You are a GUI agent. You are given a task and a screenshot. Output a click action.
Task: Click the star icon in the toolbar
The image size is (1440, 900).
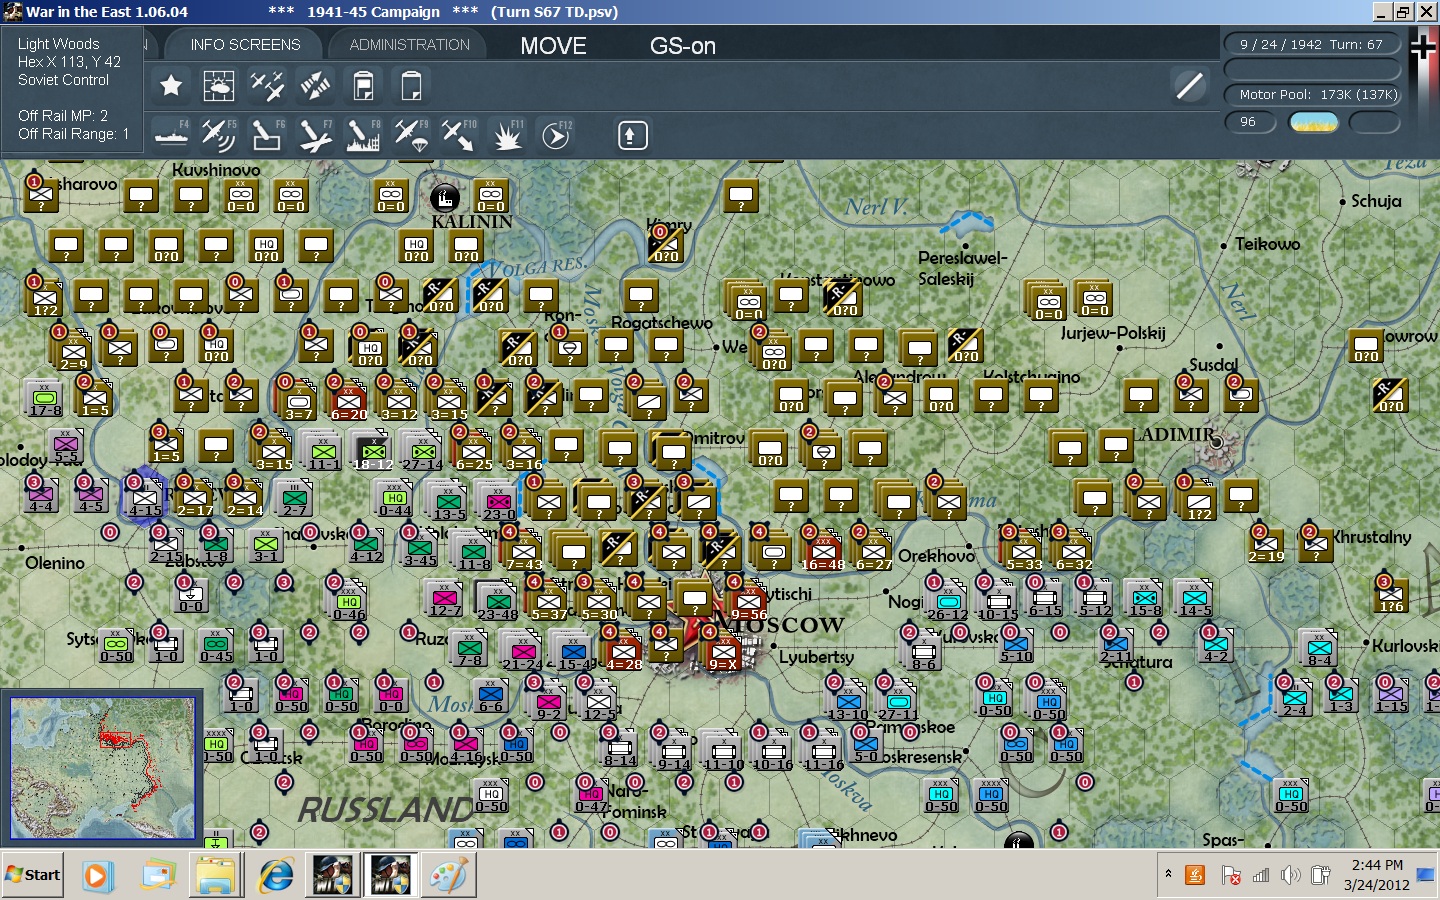coord(171,86)
